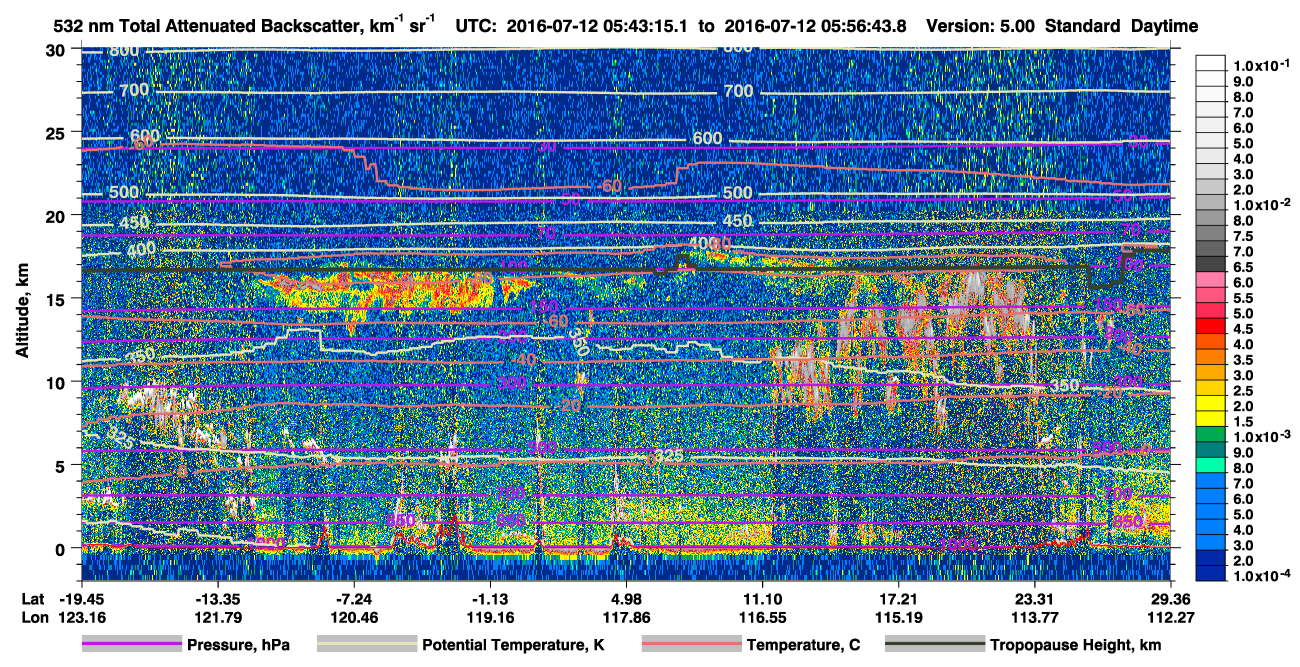The height and width of the screenshot is (667, 1300).
Task: Click the altitude tick label '25'
Action: point(57,133)
